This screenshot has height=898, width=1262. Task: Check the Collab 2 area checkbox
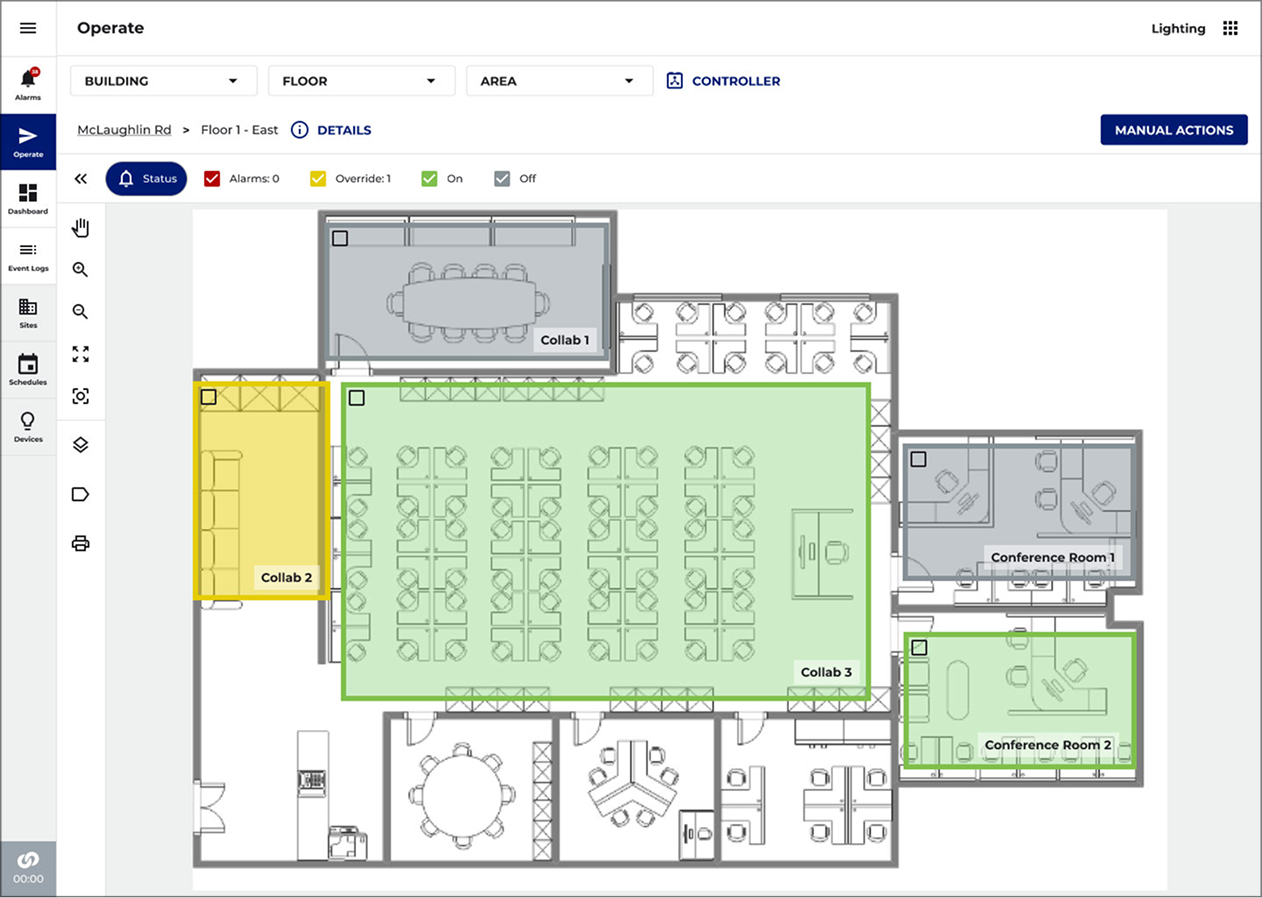pos(208,397)
